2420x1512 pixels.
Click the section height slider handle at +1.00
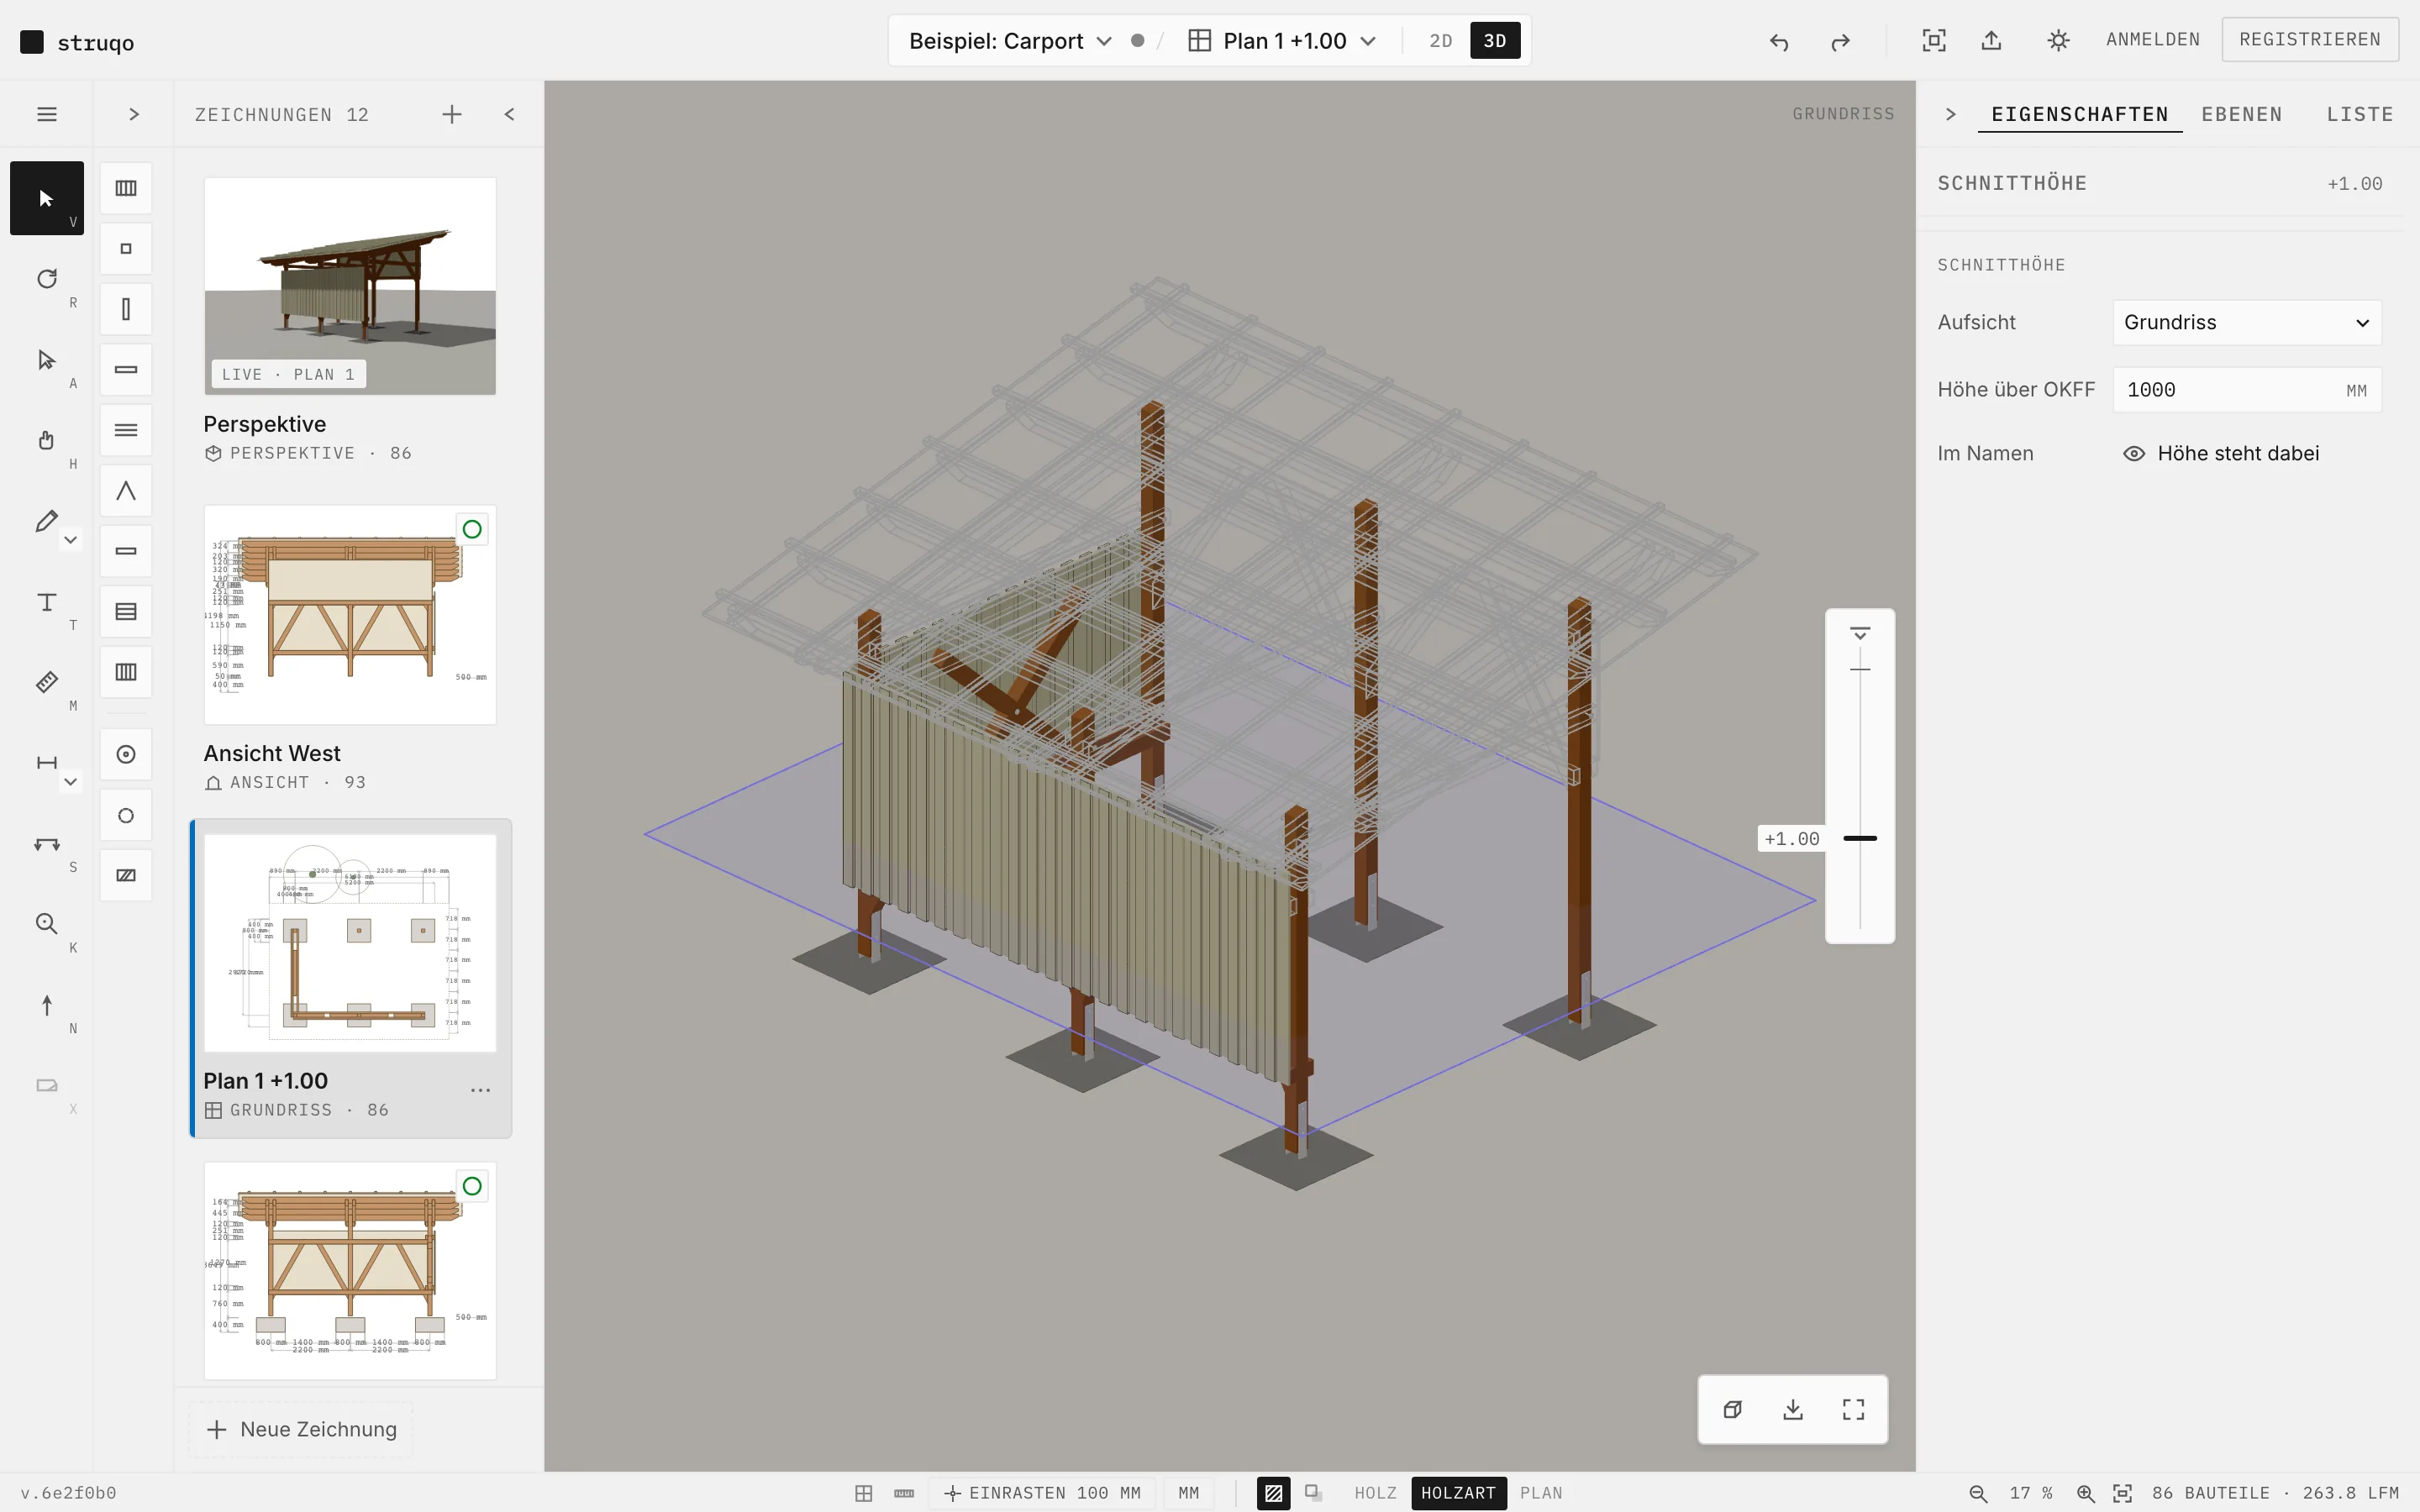click(x=1859, y=838)
